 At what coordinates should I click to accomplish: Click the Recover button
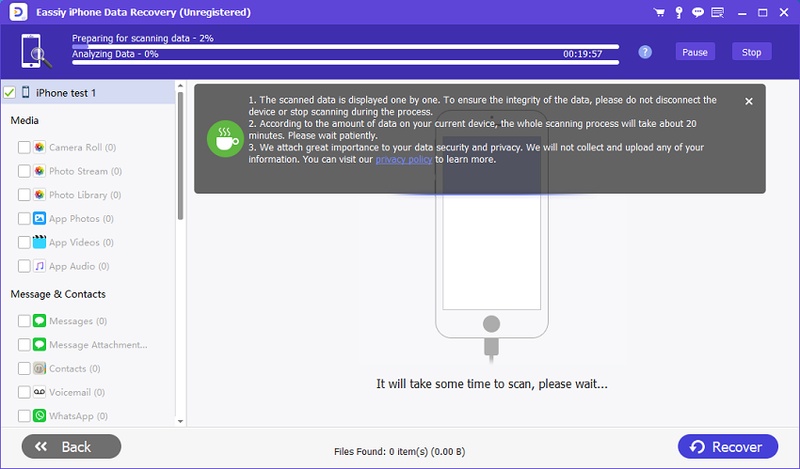tap(728, 447)
